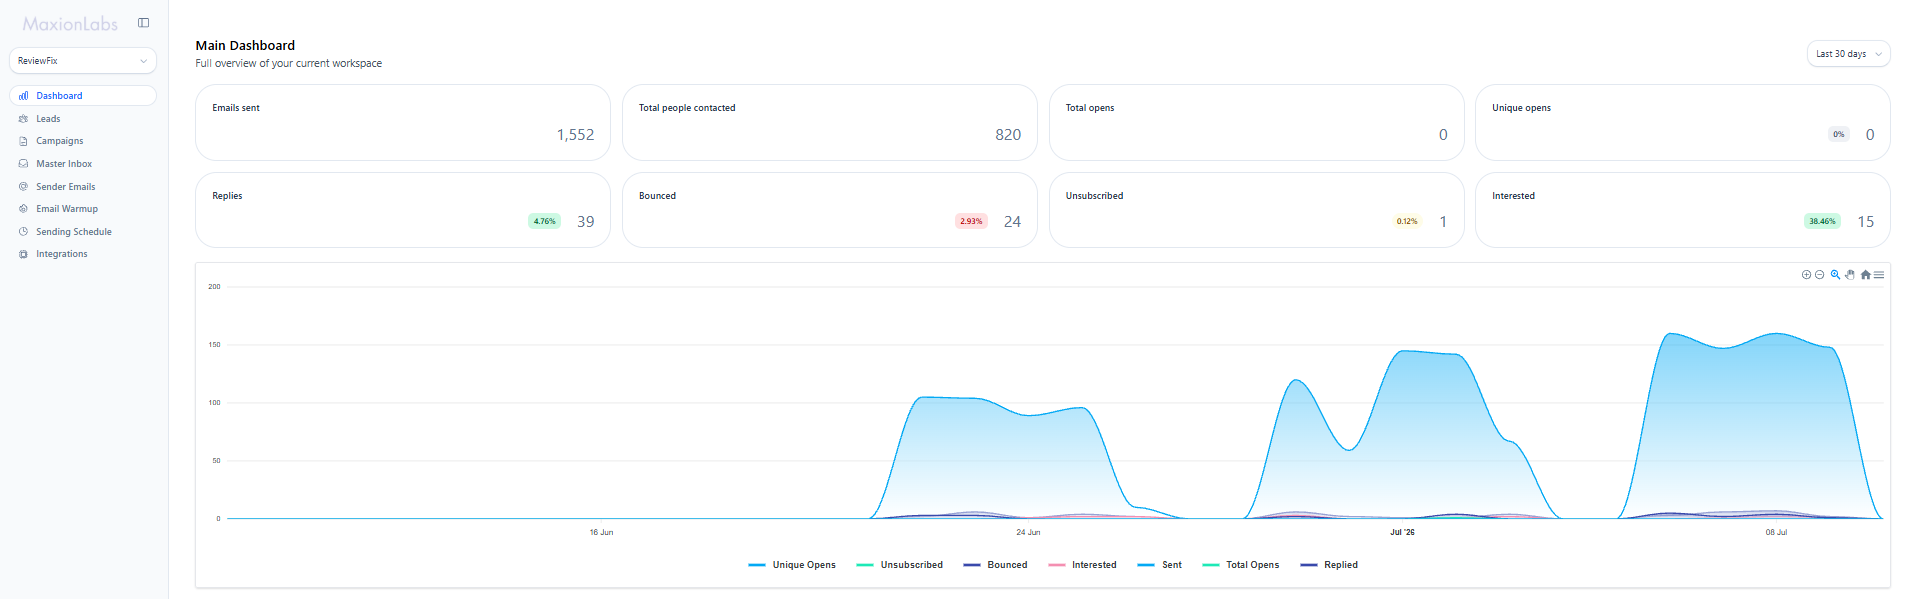
Task: Click the Jul '26 axis label
Action: (x=1402, y=532)
